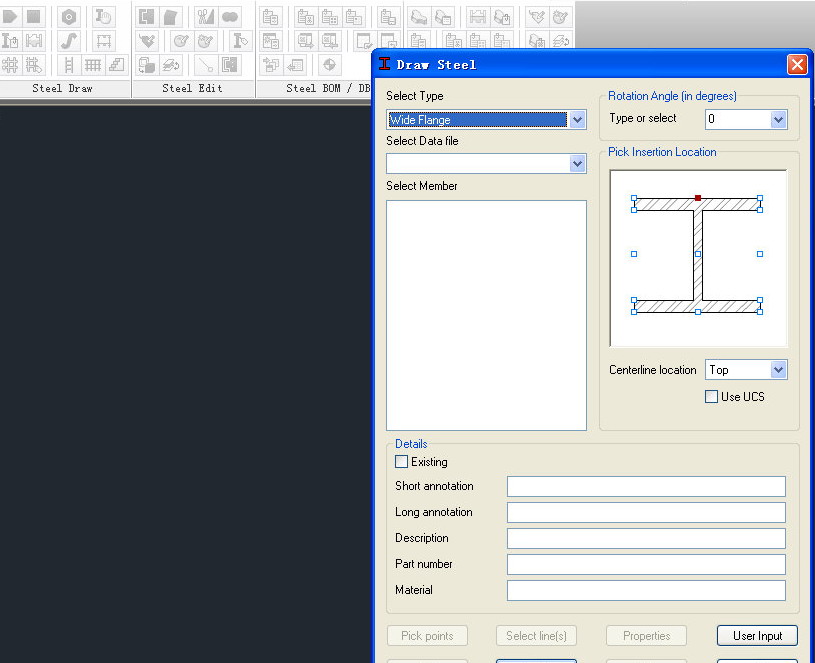
Task: Pick the right-middle insertion point handle
Action: pyautogui.click(x=760, y=254)
